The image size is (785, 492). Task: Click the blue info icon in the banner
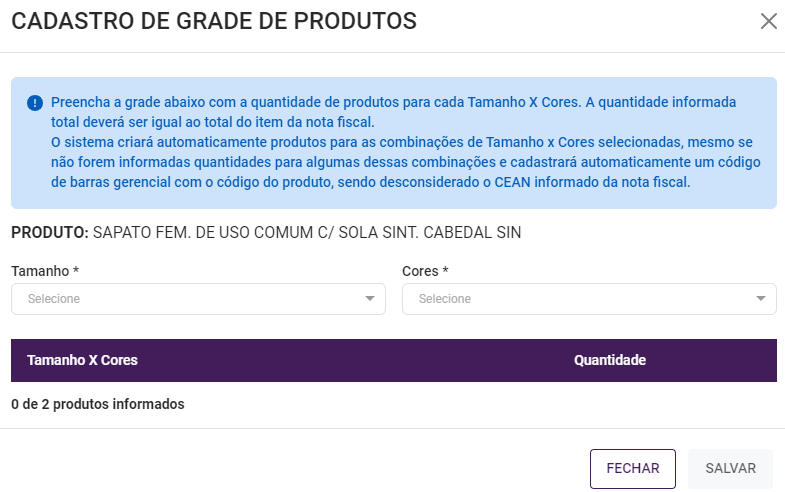35,103
